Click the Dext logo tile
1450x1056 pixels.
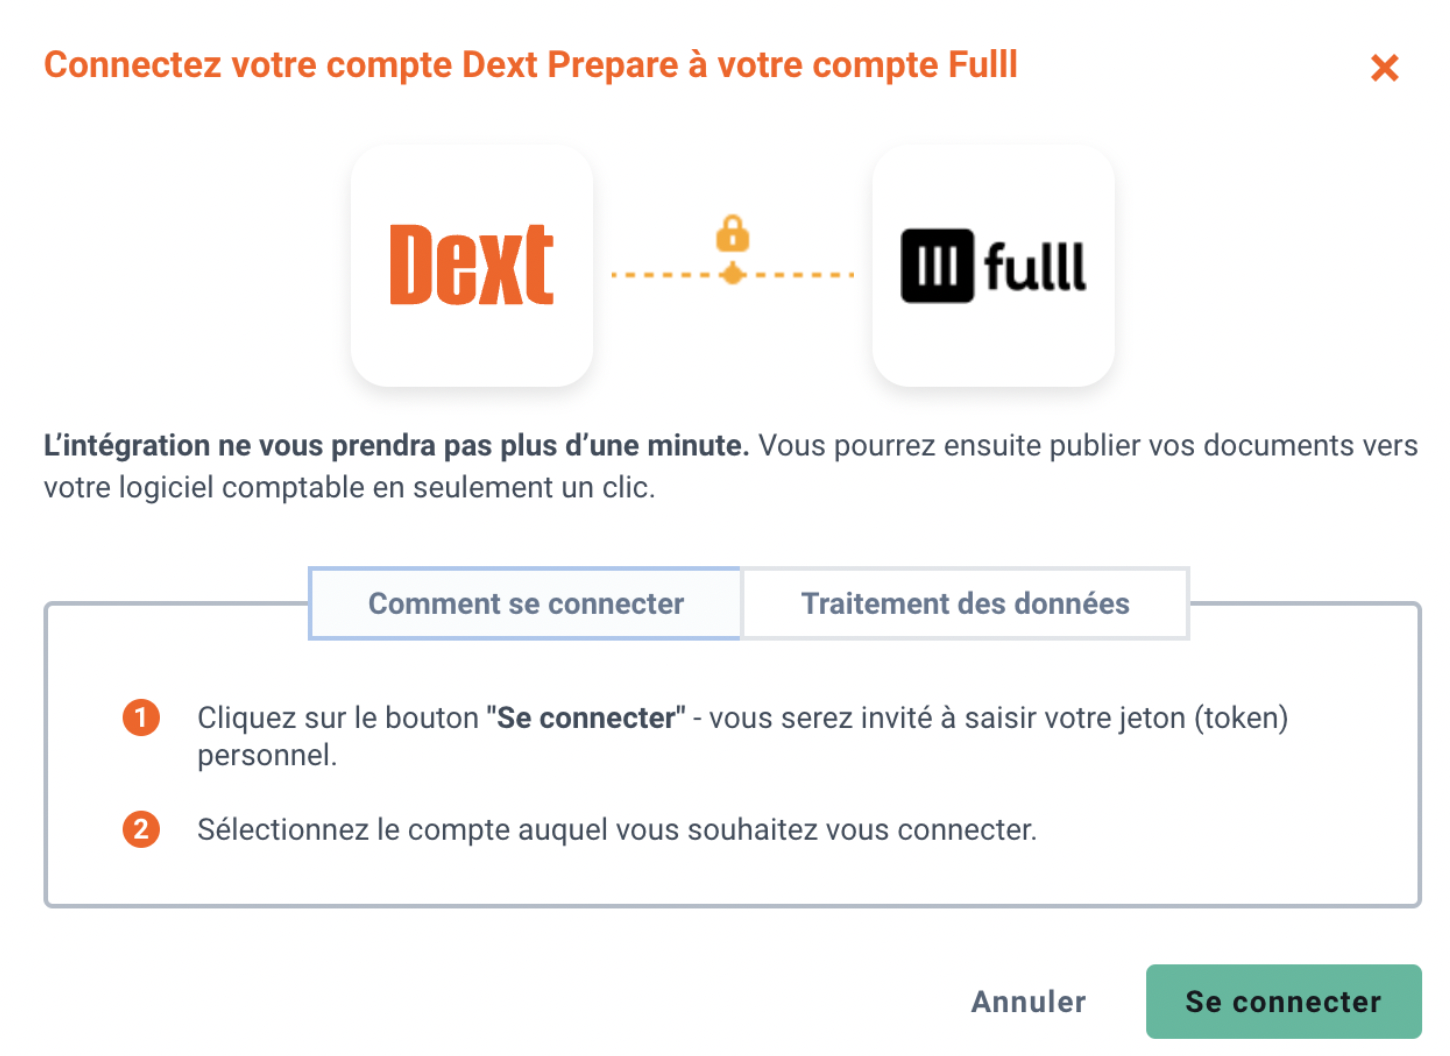pyautogui.click(x=472, y=265)
